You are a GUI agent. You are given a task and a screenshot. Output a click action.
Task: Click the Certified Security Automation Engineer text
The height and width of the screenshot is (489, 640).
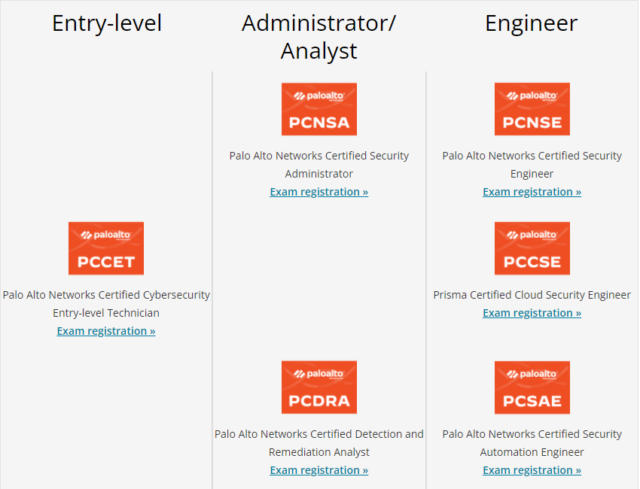click(x=532, y=443)
